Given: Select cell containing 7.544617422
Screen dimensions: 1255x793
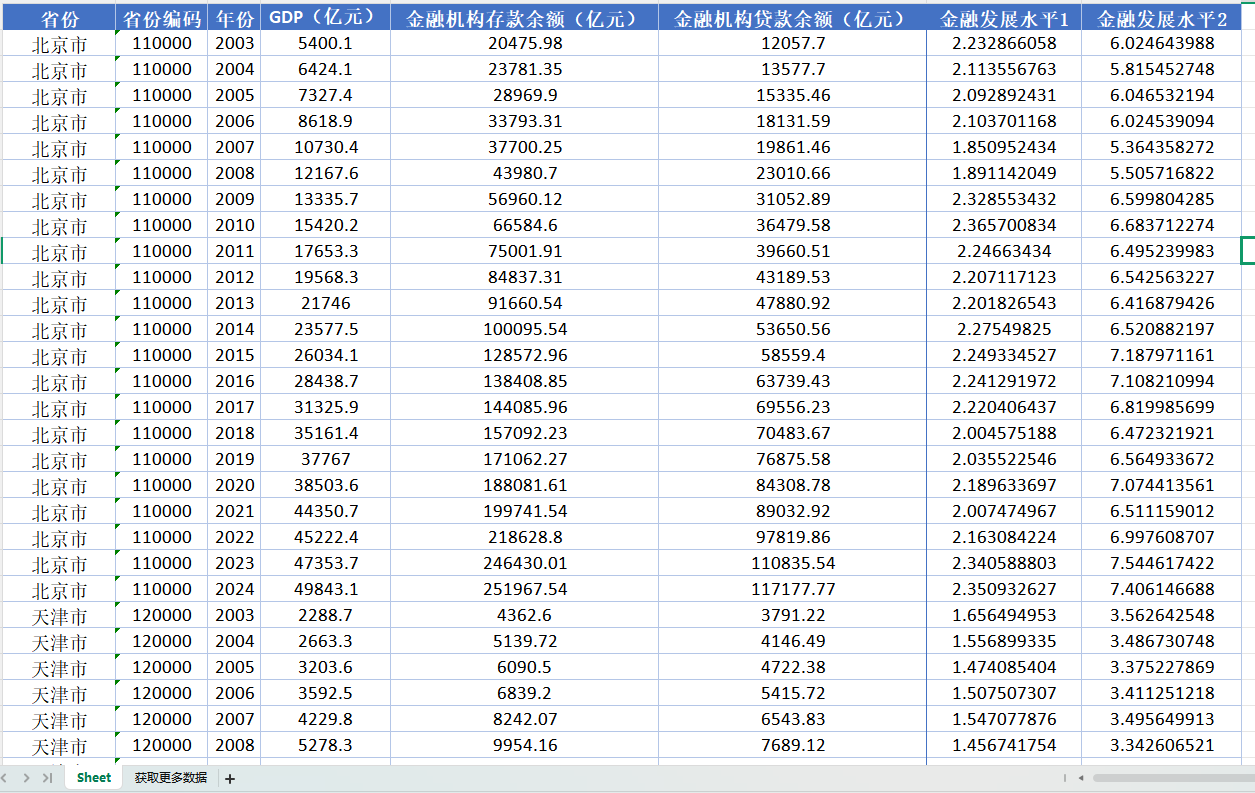Looking at the screenshot, I should 1162,564.
